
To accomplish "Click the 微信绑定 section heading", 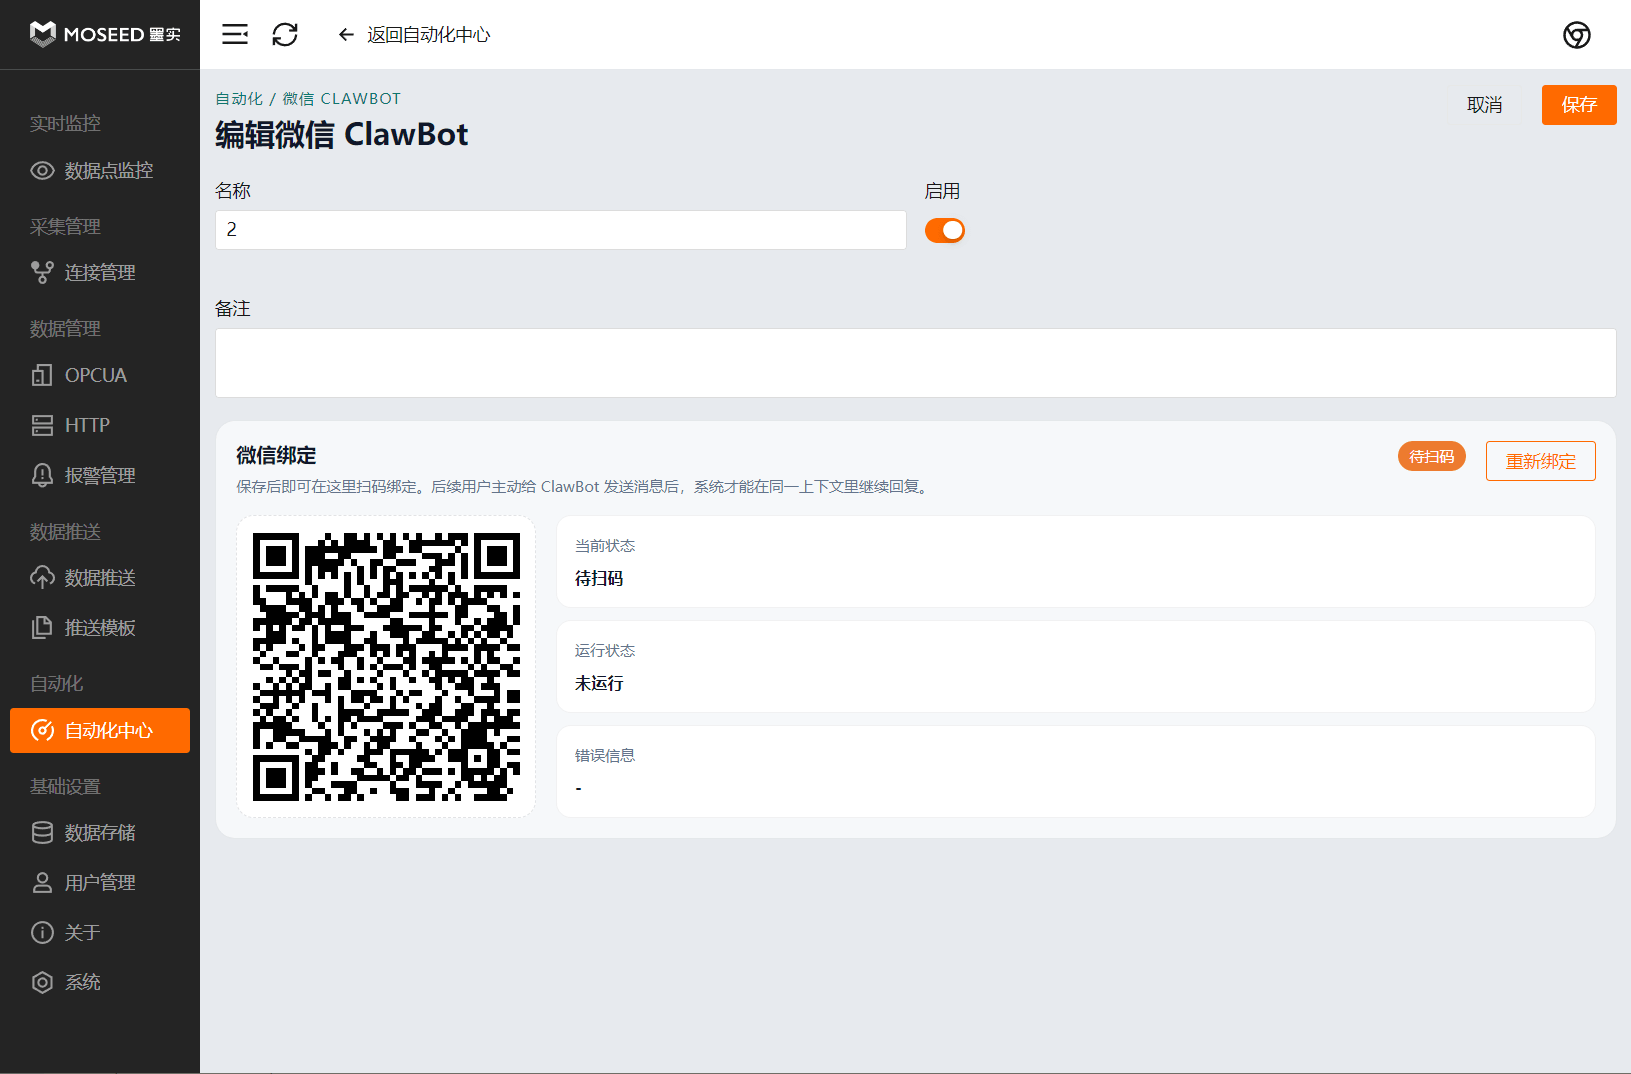I will 276,456.
